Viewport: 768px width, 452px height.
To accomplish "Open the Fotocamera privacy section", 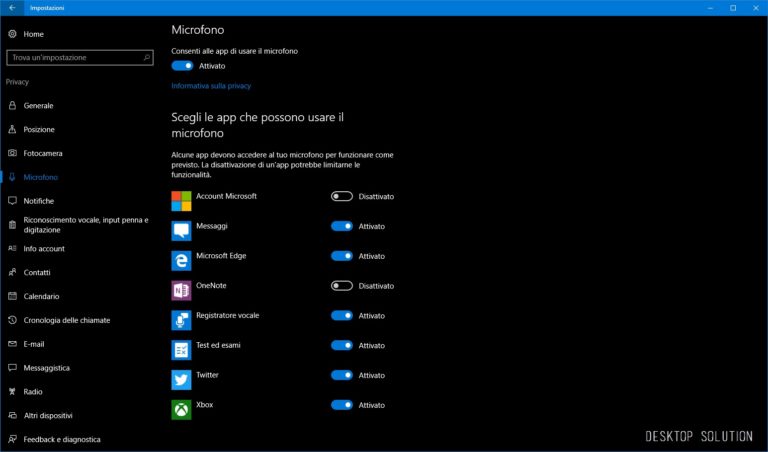I will point(43,153).
